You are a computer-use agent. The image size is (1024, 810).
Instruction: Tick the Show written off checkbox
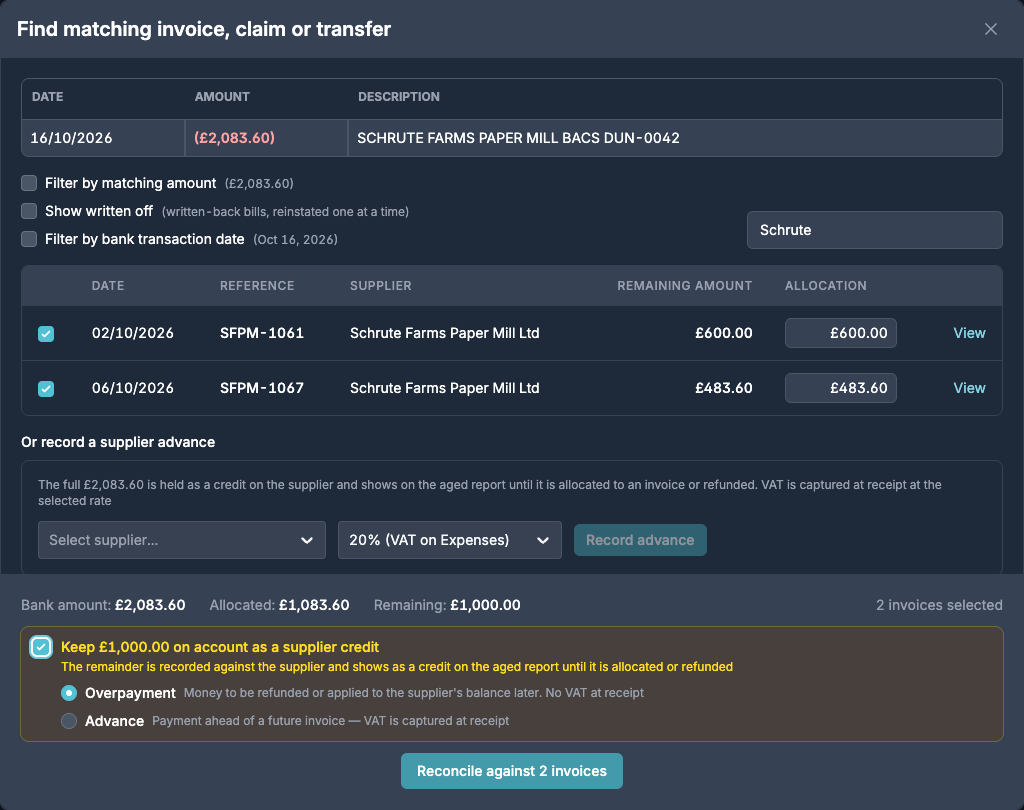coord(29,211)
